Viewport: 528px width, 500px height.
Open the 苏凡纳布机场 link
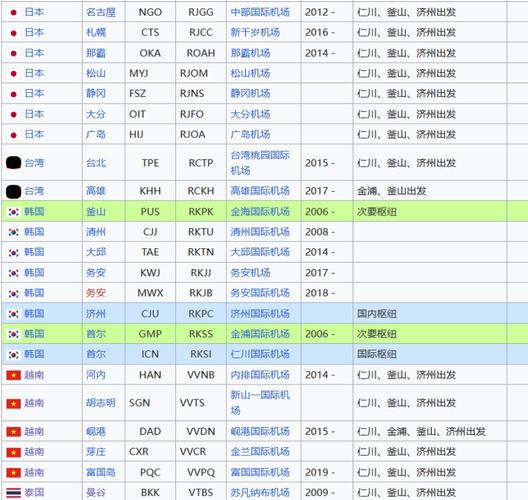260,493
